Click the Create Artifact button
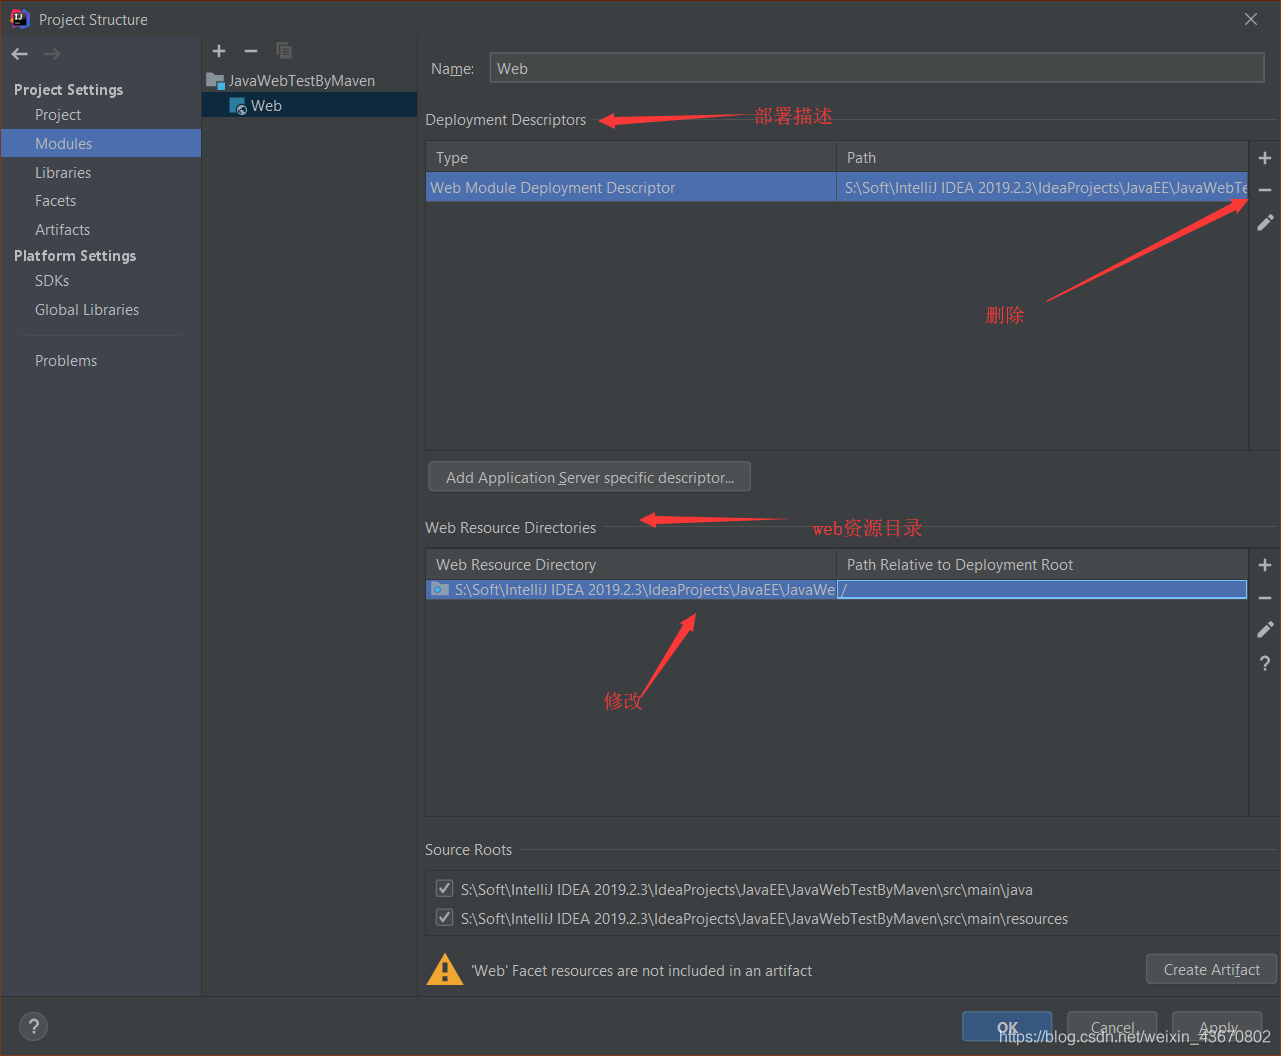1281x1056 pixels. pyautogui.click(x=1211, y=969)
